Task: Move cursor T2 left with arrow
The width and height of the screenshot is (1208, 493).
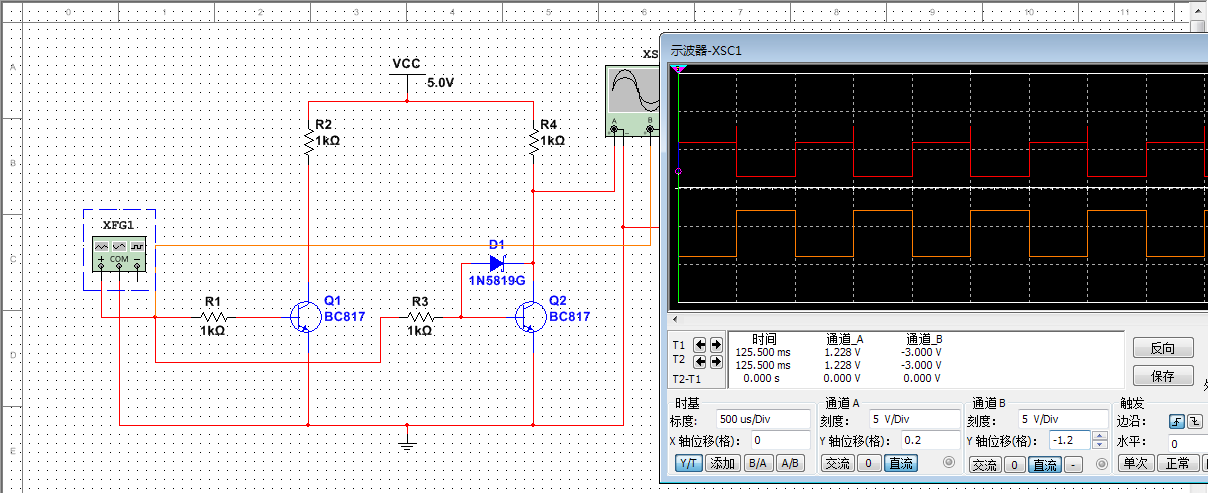Action: coord(700,361)
